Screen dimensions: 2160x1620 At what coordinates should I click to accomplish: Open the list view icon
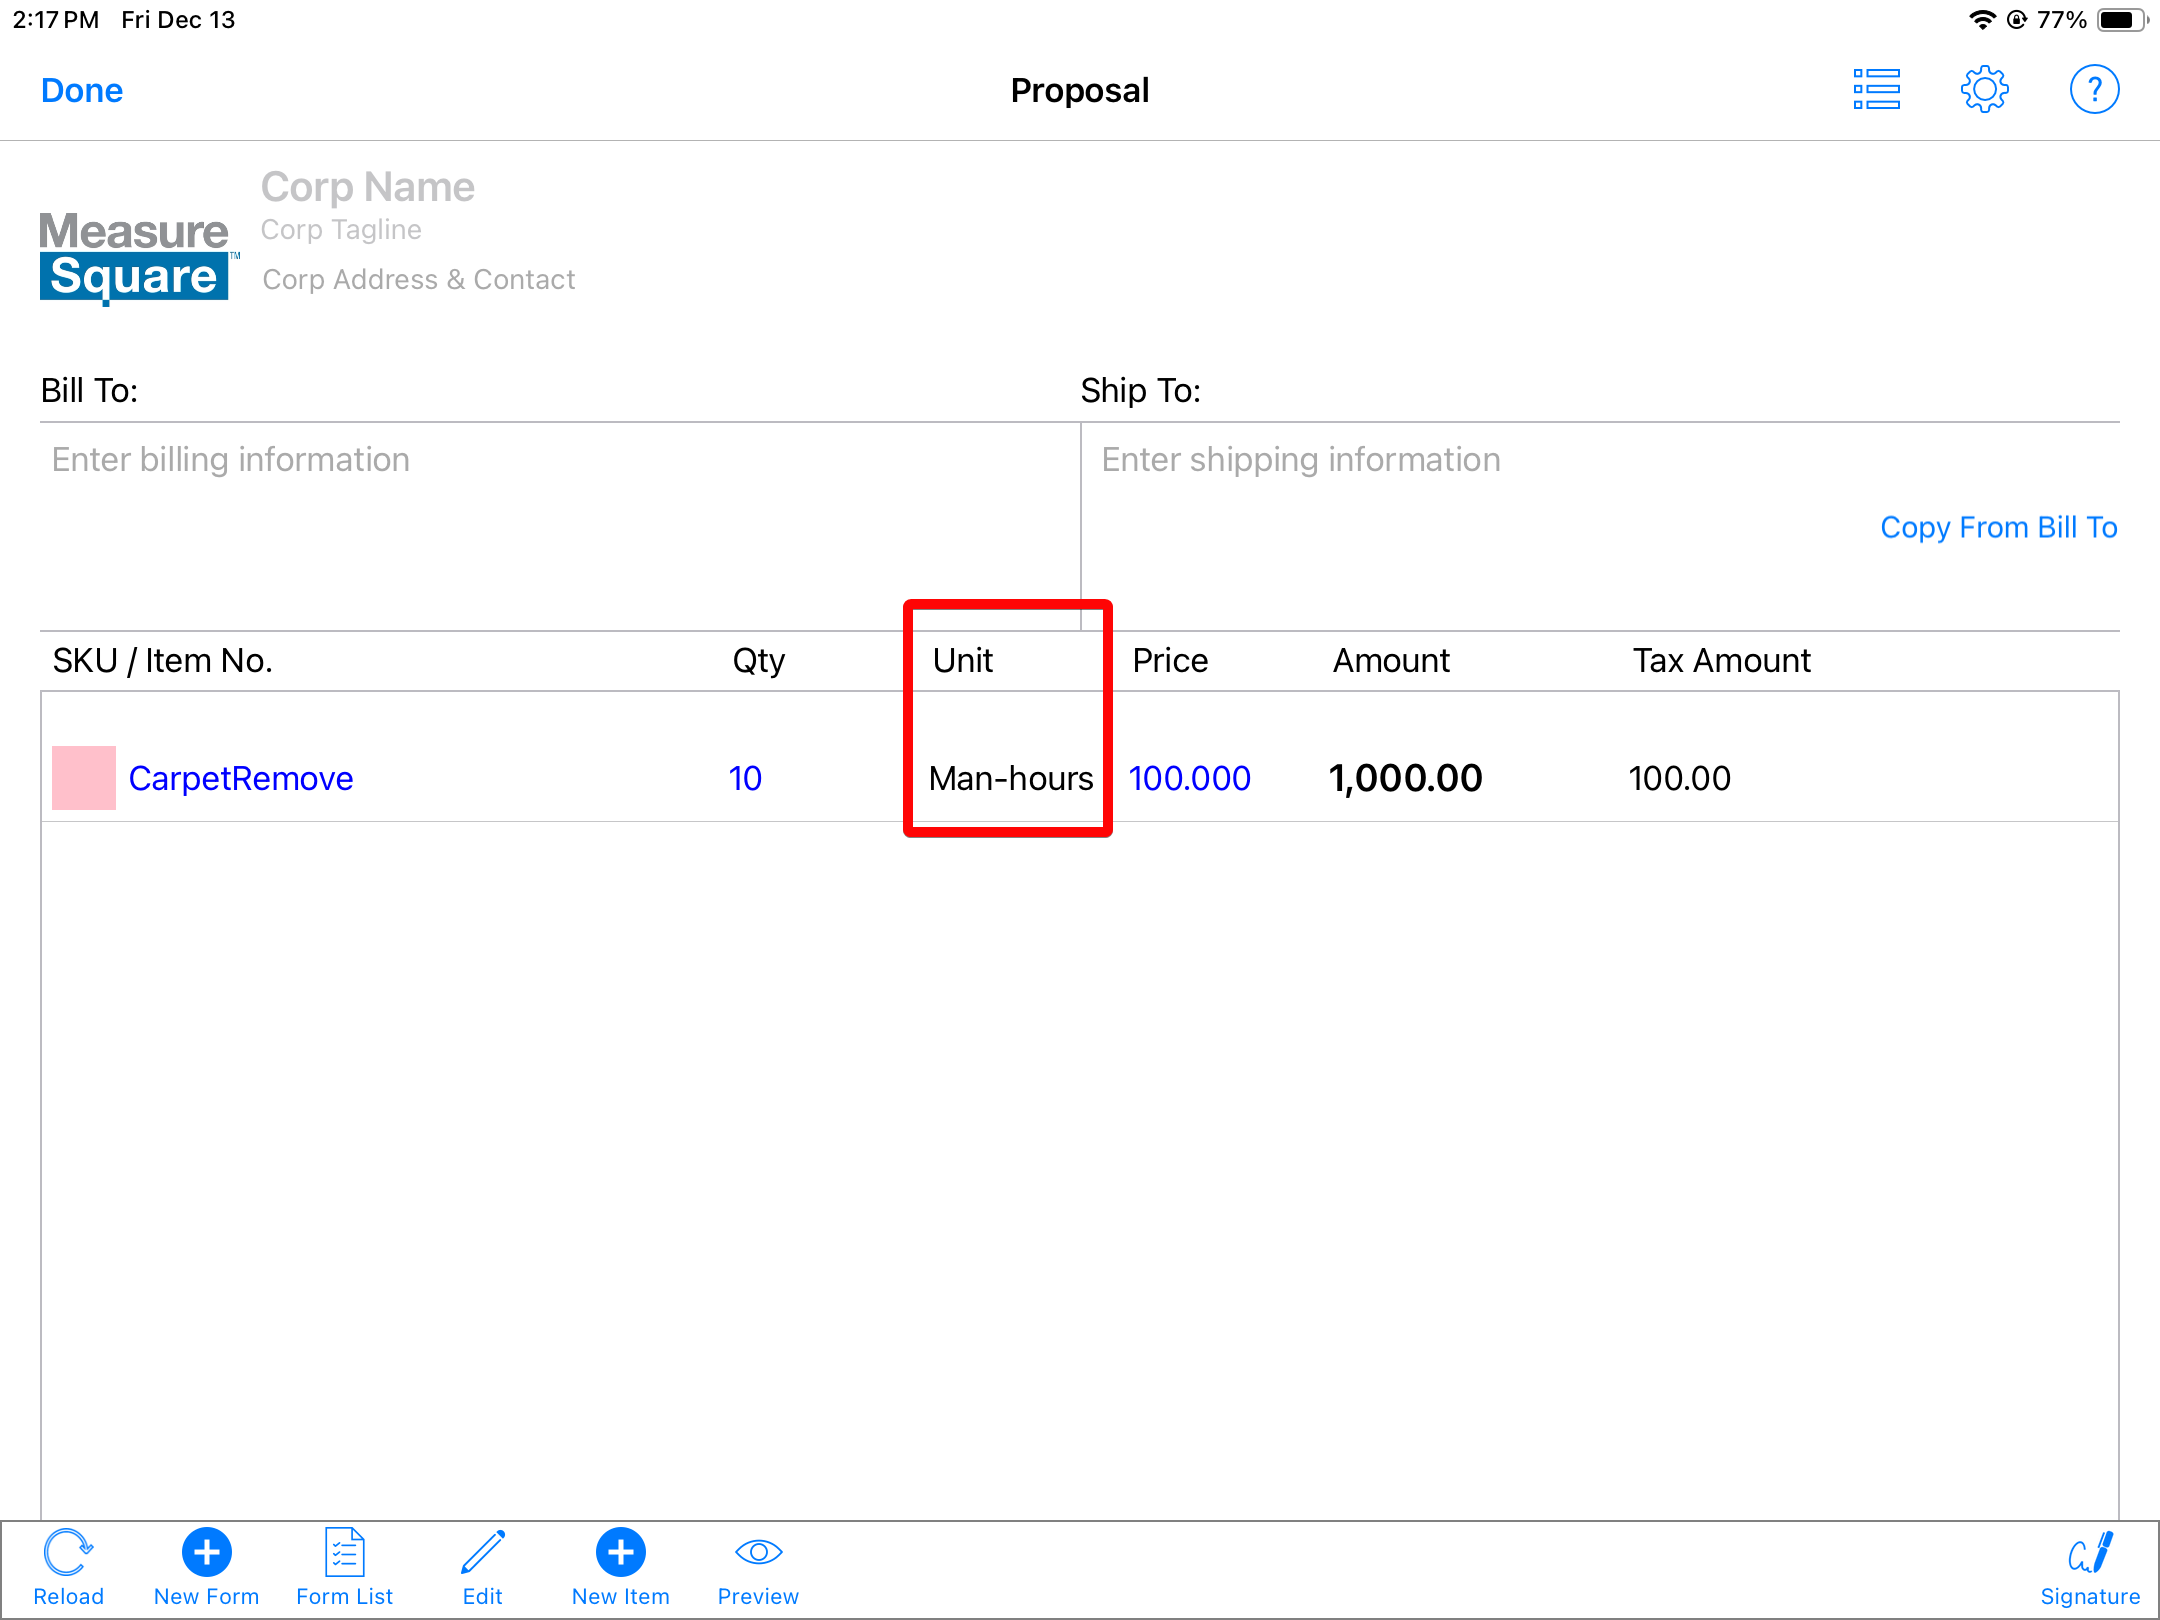coord(1876,90)
